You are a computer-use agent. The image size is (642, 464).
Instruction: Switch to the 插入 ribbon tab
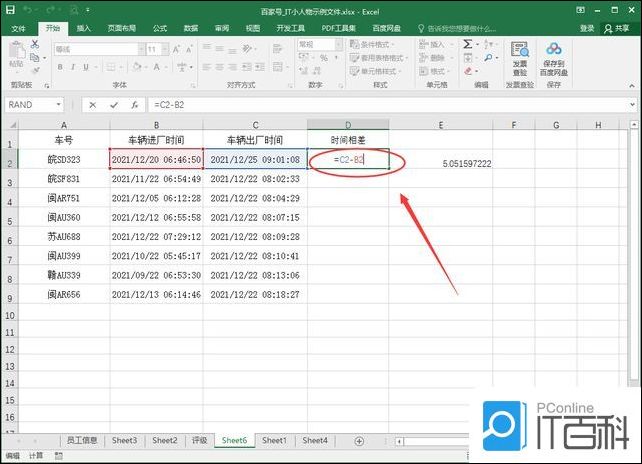click(x=84, y=28)
